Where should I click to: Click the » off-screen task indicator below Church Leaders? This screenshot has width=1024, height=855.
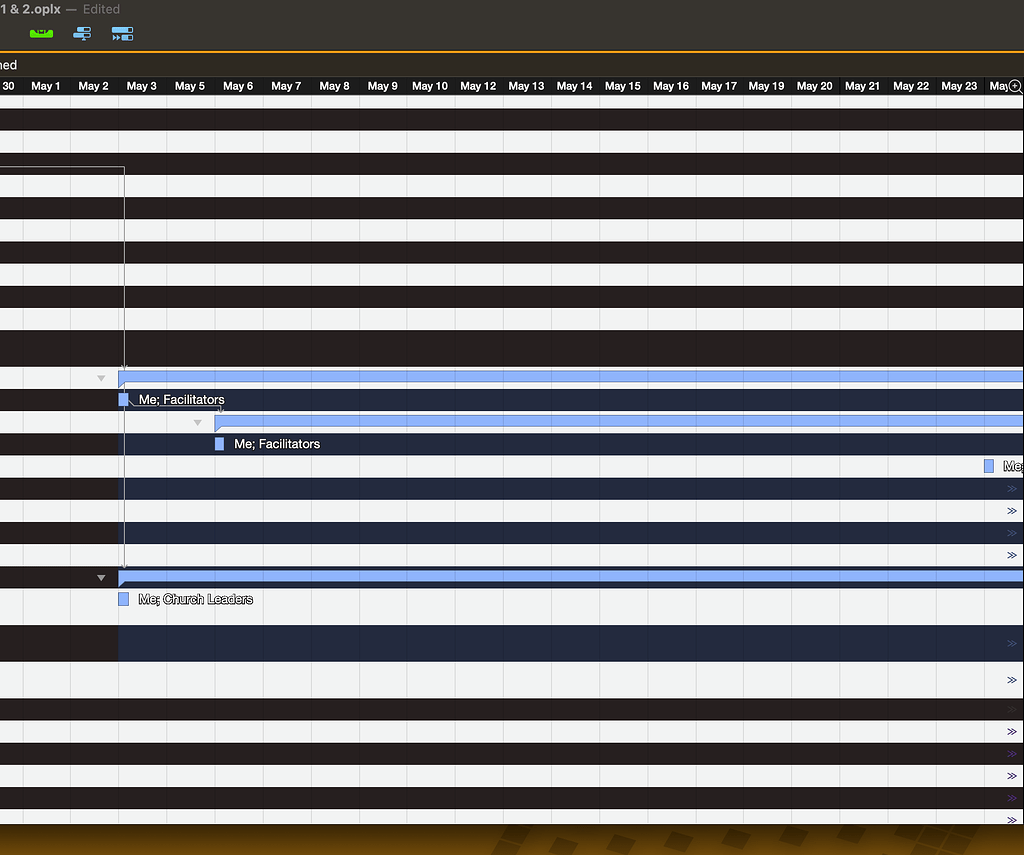1014,643
